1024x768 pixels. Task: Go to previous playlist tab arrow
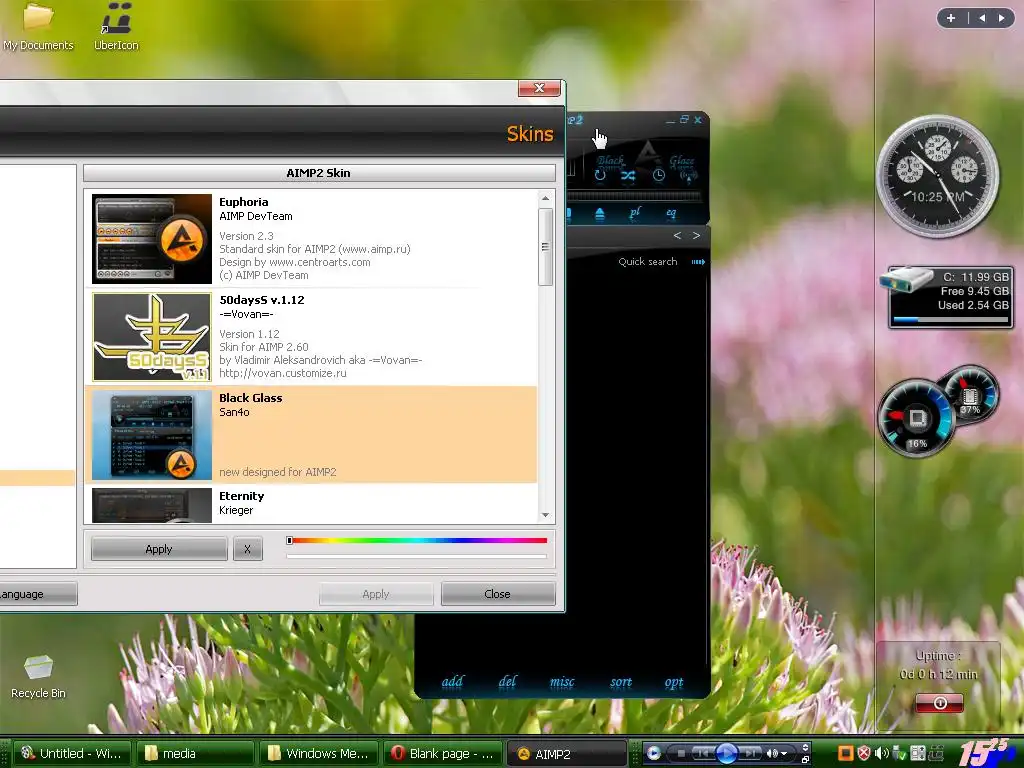point(677,235)
